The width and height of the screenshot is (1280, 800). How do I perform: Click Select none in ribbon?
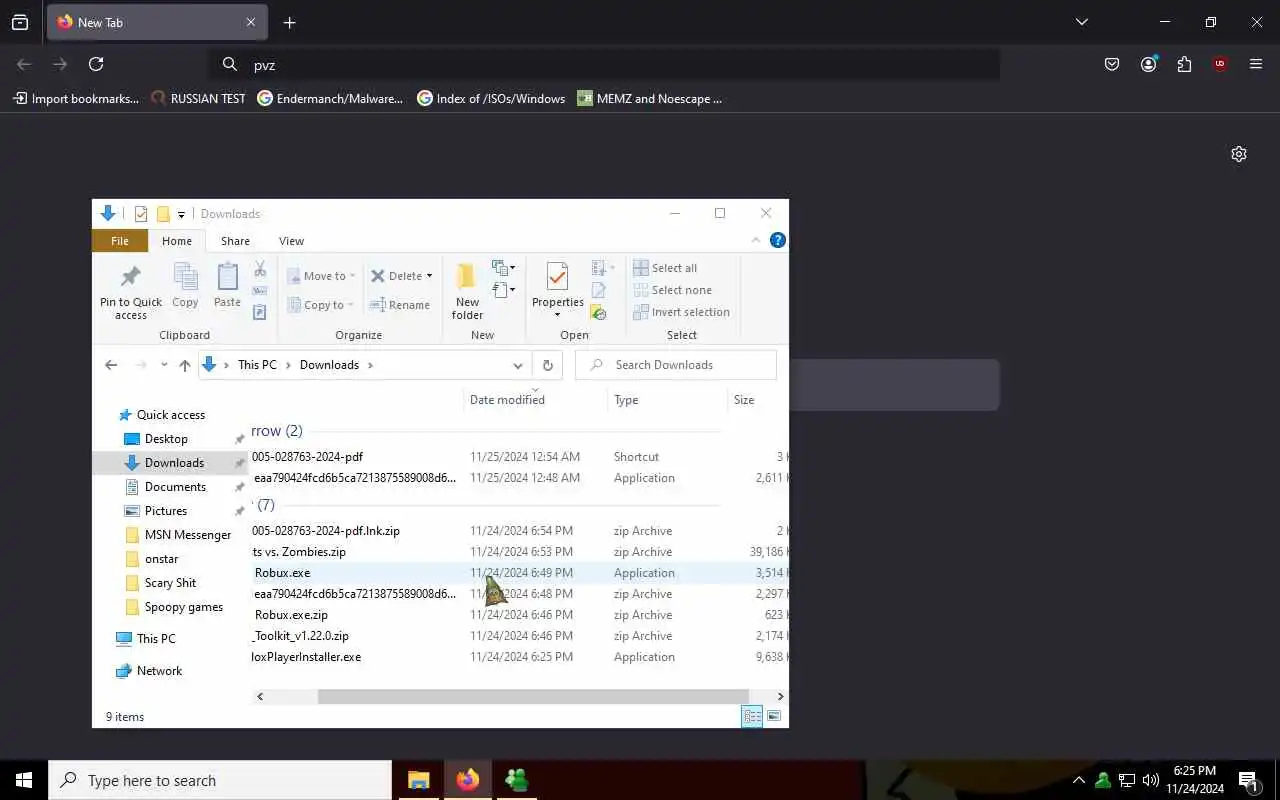(x=672, y=290)
